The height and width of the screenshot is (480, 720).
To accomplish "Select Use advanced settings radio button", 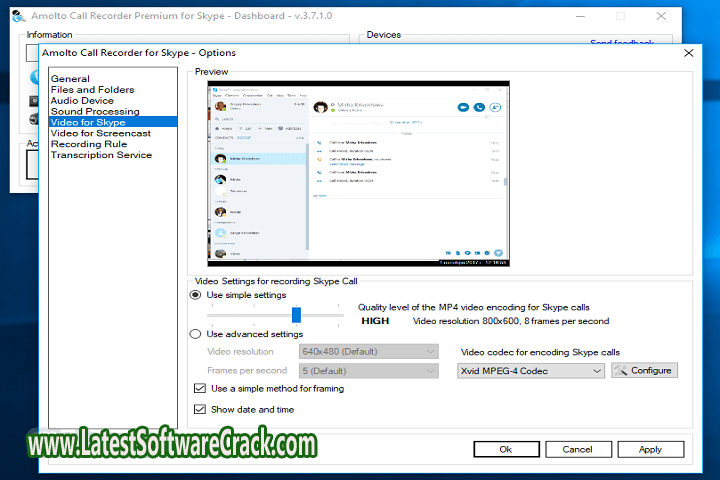I will click(x=196, y=334).
